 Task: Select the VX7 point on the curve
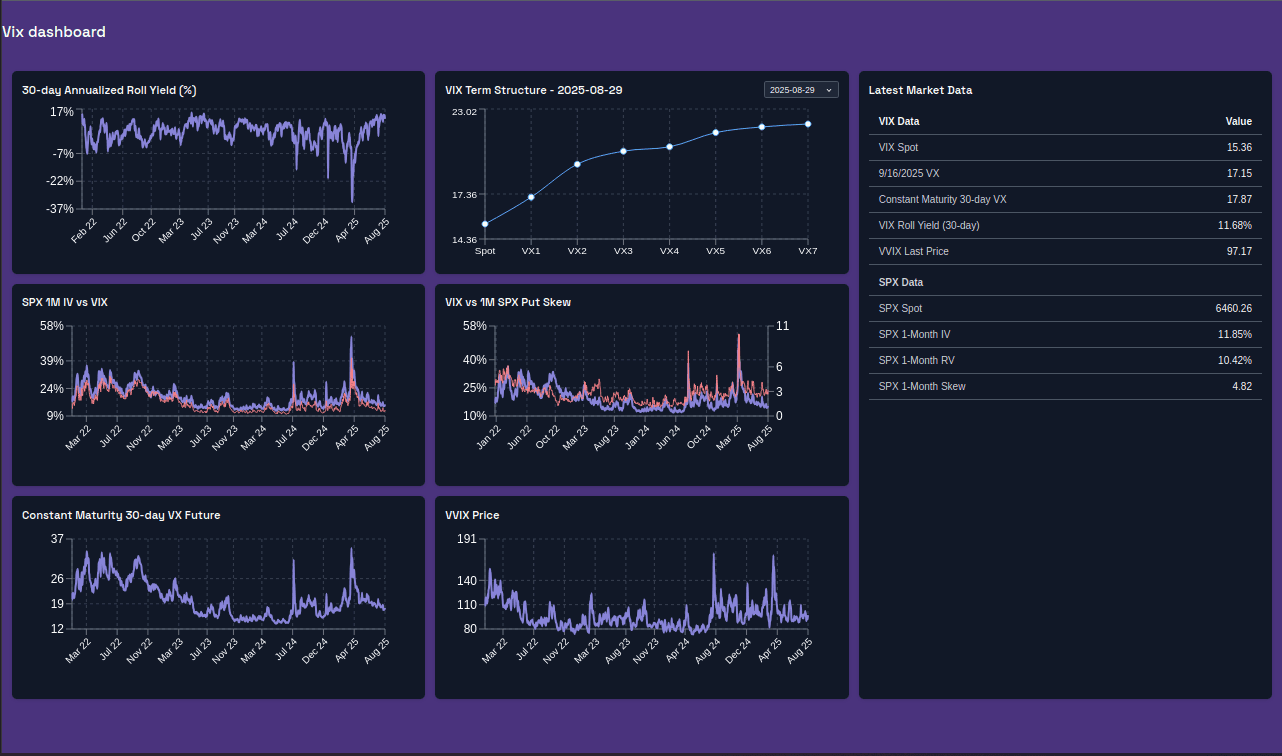tap(807, 124)
